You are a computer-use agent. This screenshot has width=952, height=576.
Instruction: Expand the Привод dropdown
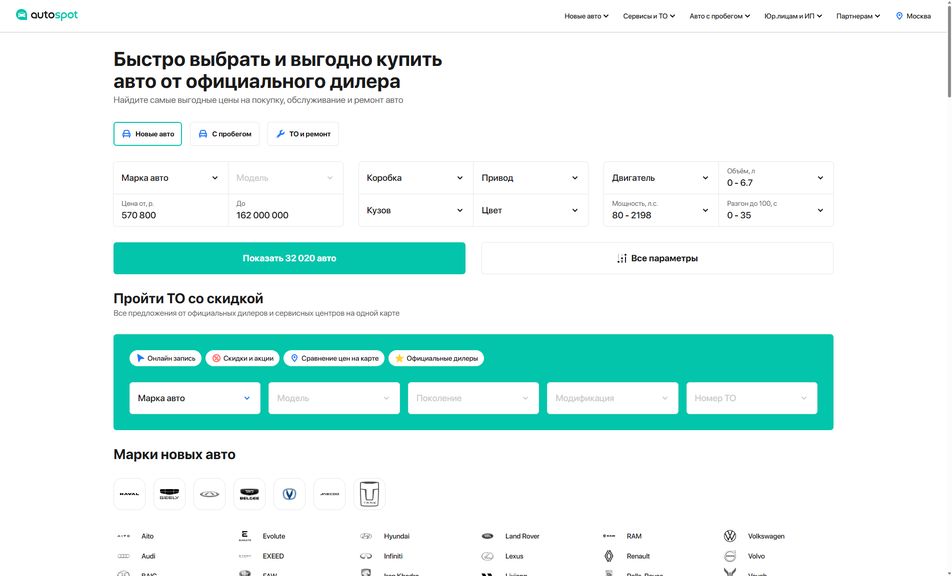531,178
